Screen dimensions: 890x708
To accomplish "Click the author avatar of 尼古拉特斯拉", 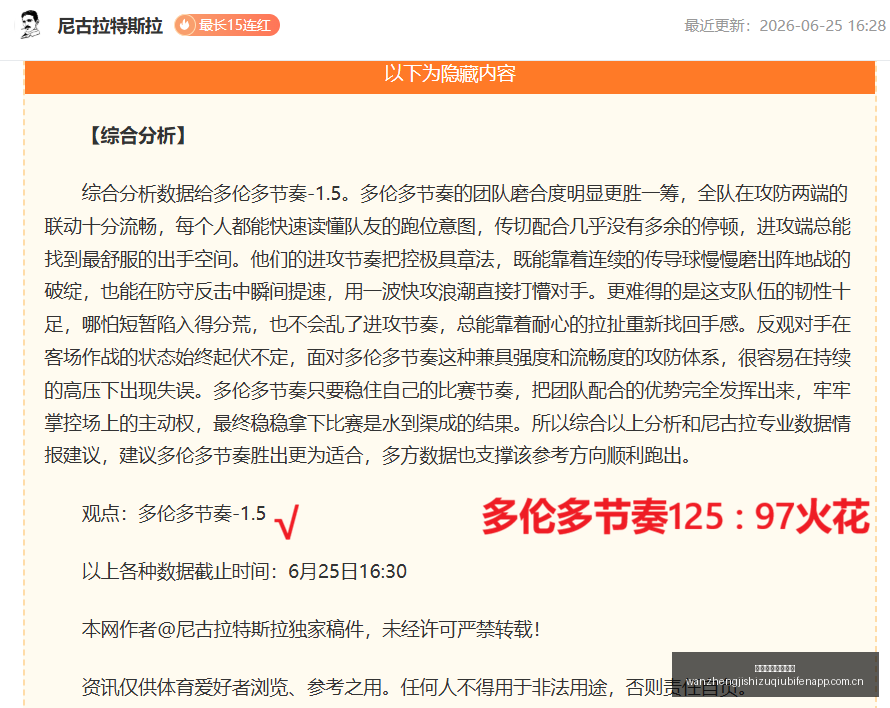I will click(x=30, y=25).
